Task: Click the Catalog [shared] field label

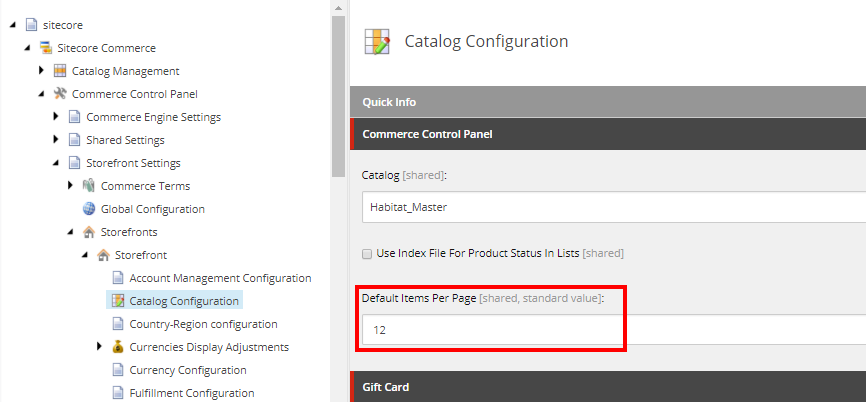Action: pyautogui.click(x=404, y=176)
